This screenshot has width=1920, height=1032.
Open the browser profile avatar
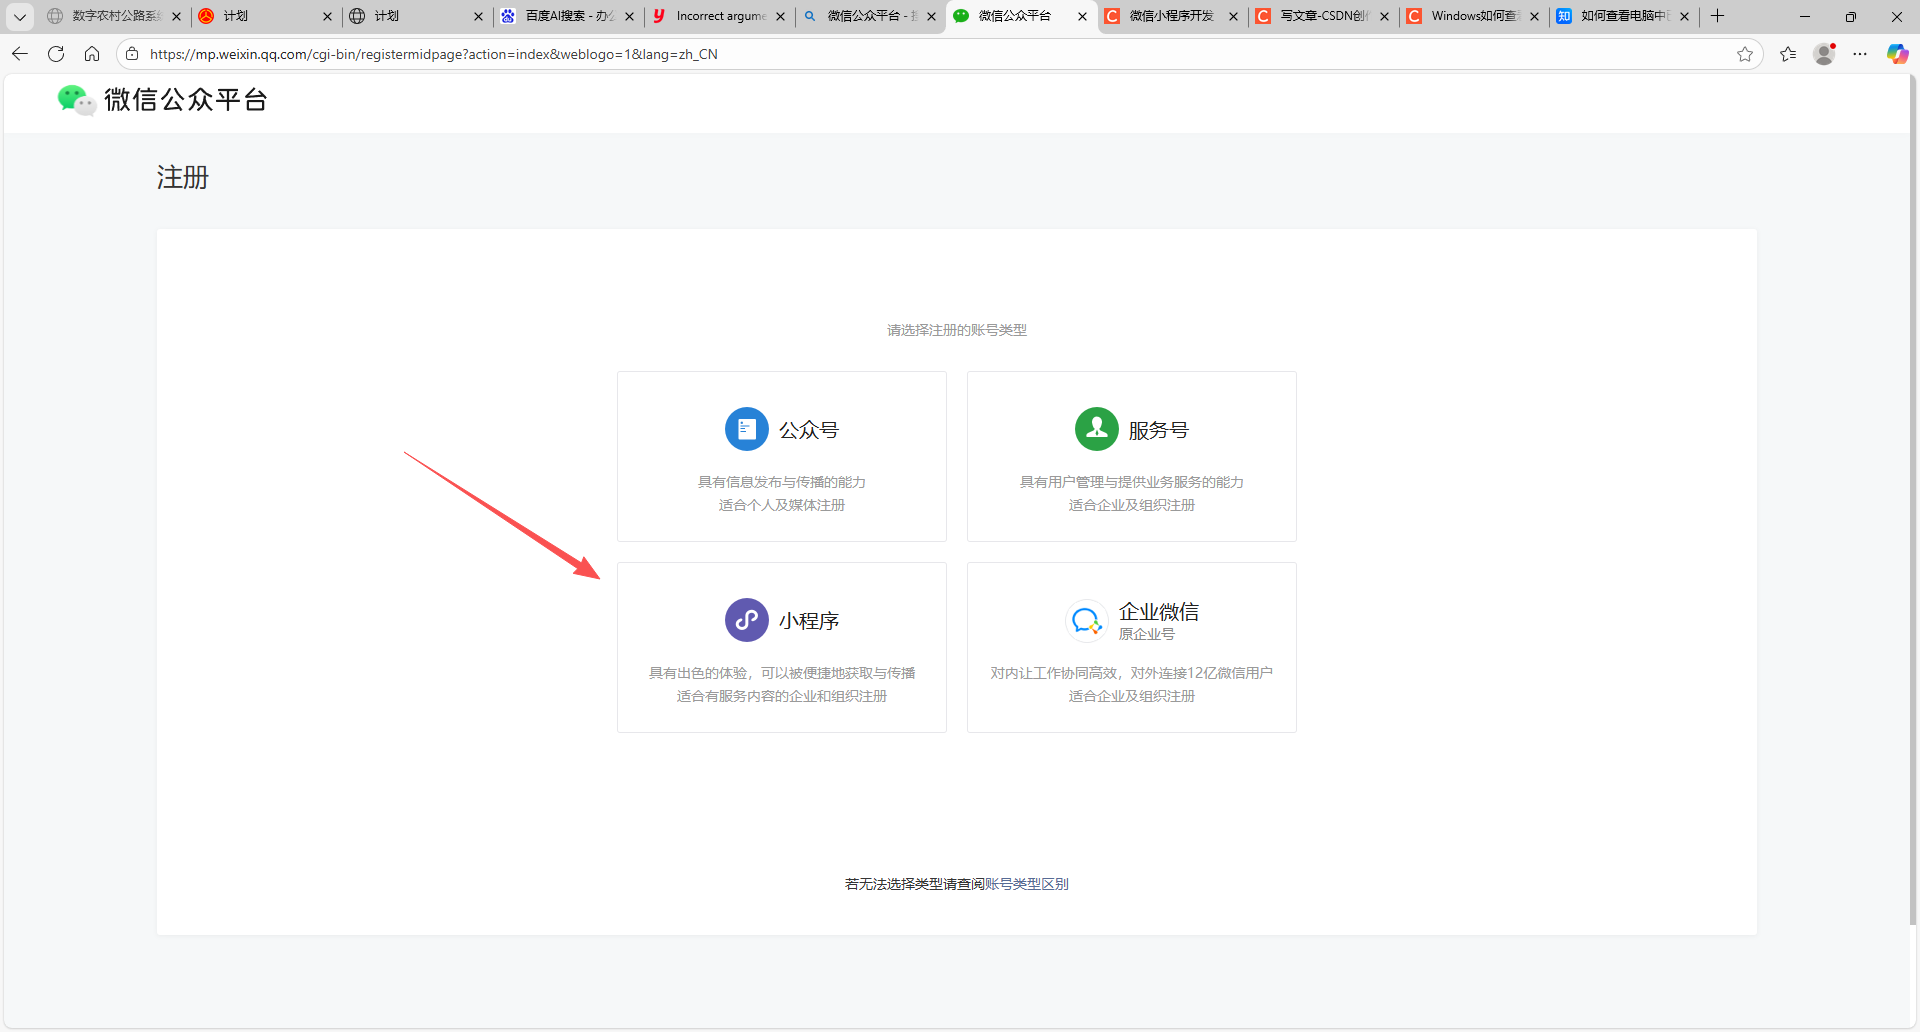[1824, 54]
